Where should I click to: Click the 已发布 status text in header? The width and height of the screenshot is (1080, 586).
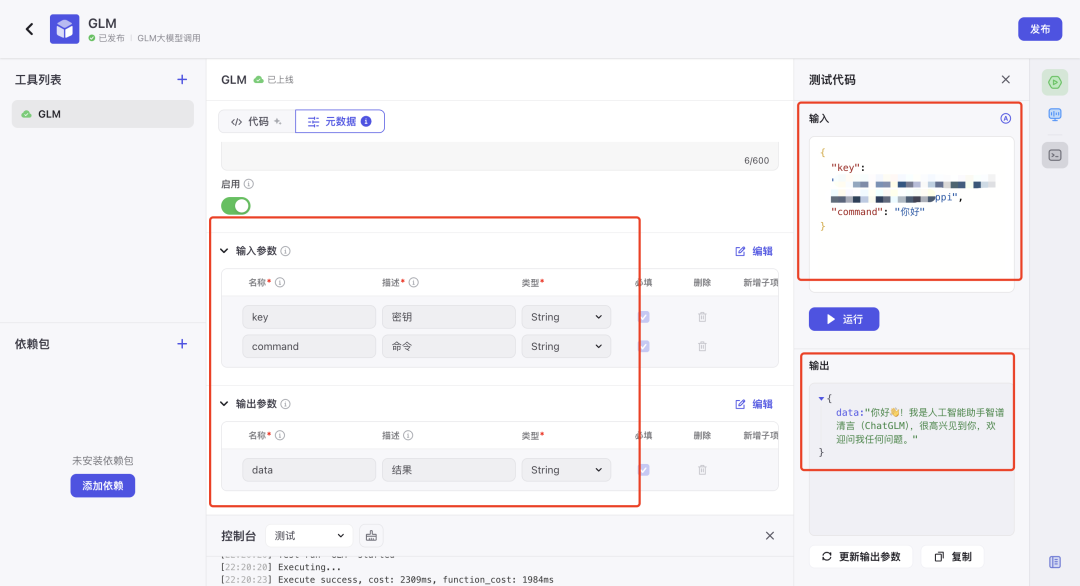pos(111,38)
